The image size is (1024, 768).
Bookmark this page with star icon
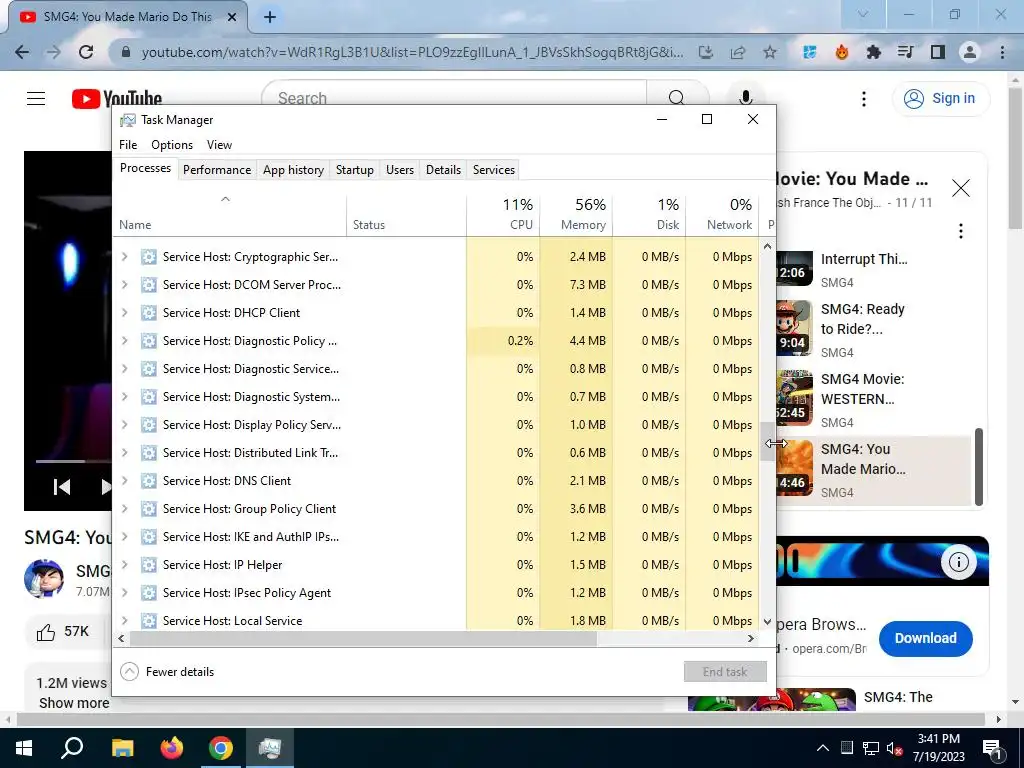coord(770,52)
